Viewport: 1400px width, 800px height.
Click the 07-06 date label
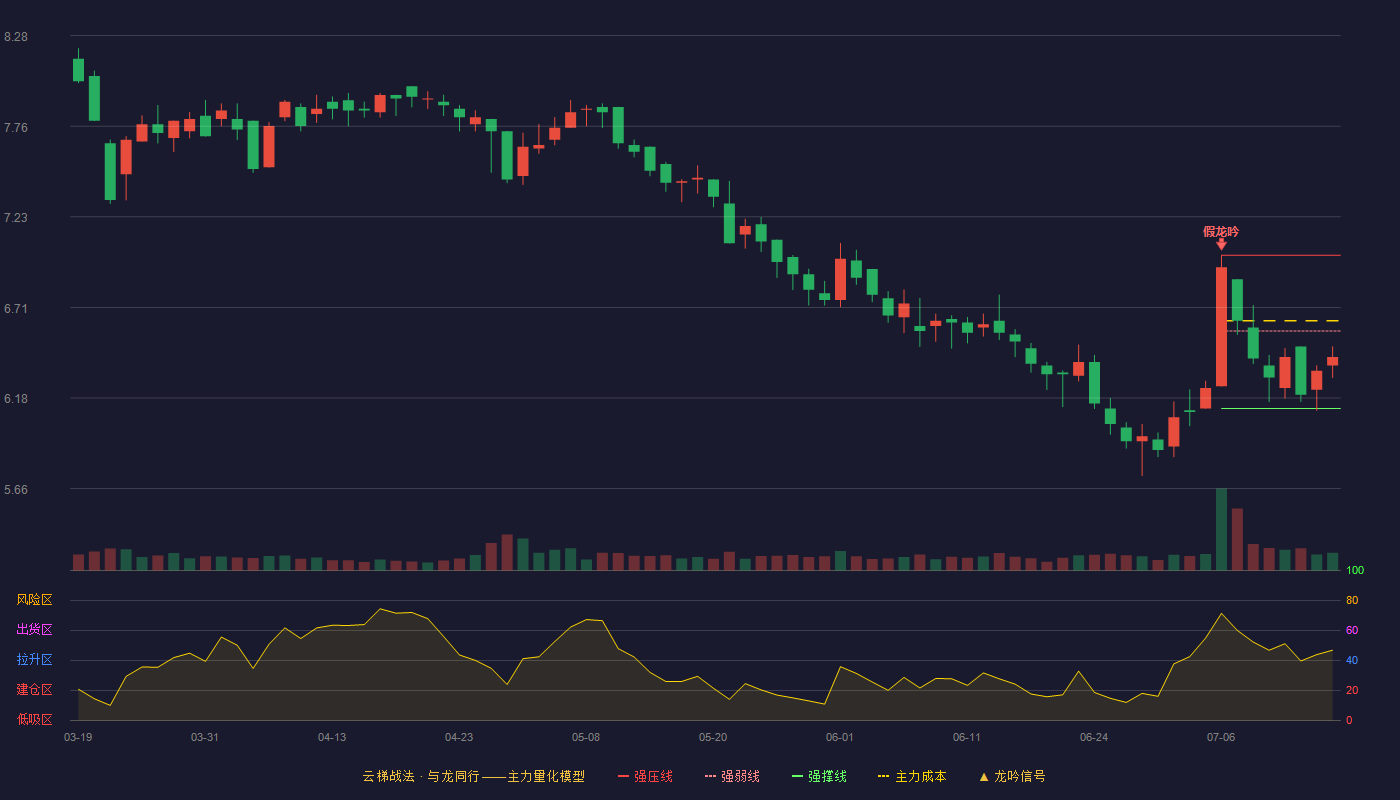[1221, 737]
